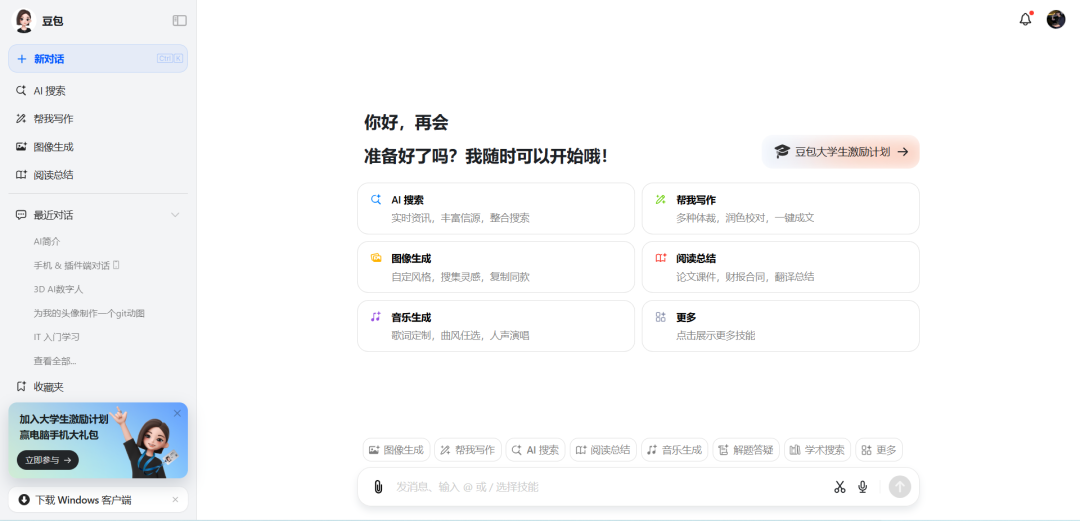
Task: Close the 大学生激励计划 promo banner
Action: pos(177,413)
